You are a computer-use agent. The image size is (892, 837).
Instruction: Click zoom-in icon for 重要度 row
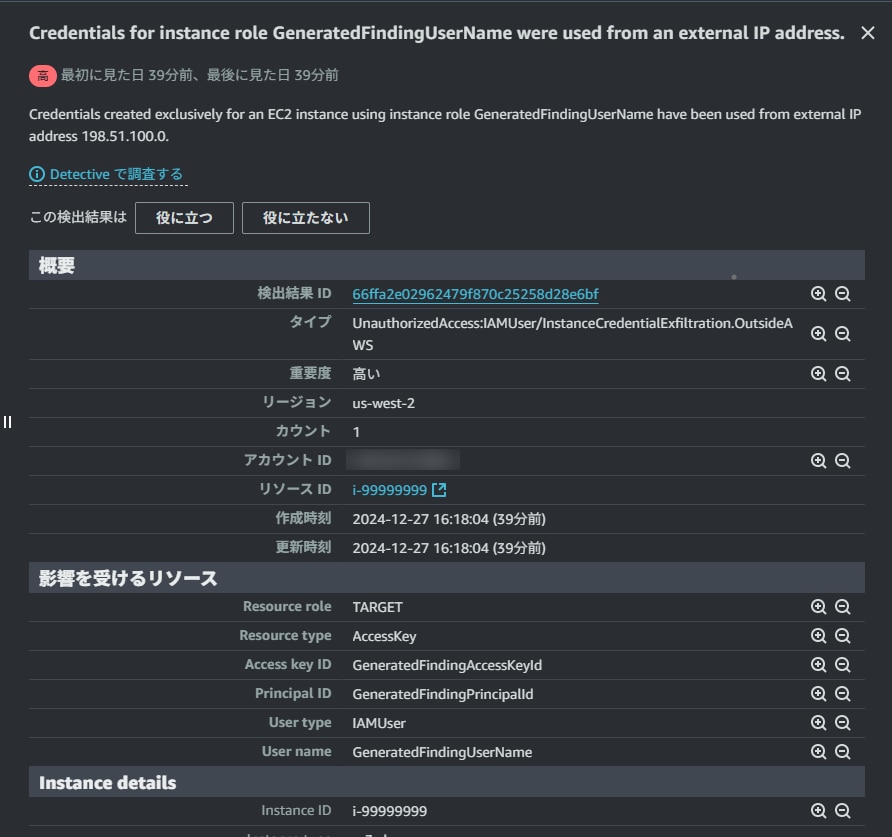click(x=818, y=374)
